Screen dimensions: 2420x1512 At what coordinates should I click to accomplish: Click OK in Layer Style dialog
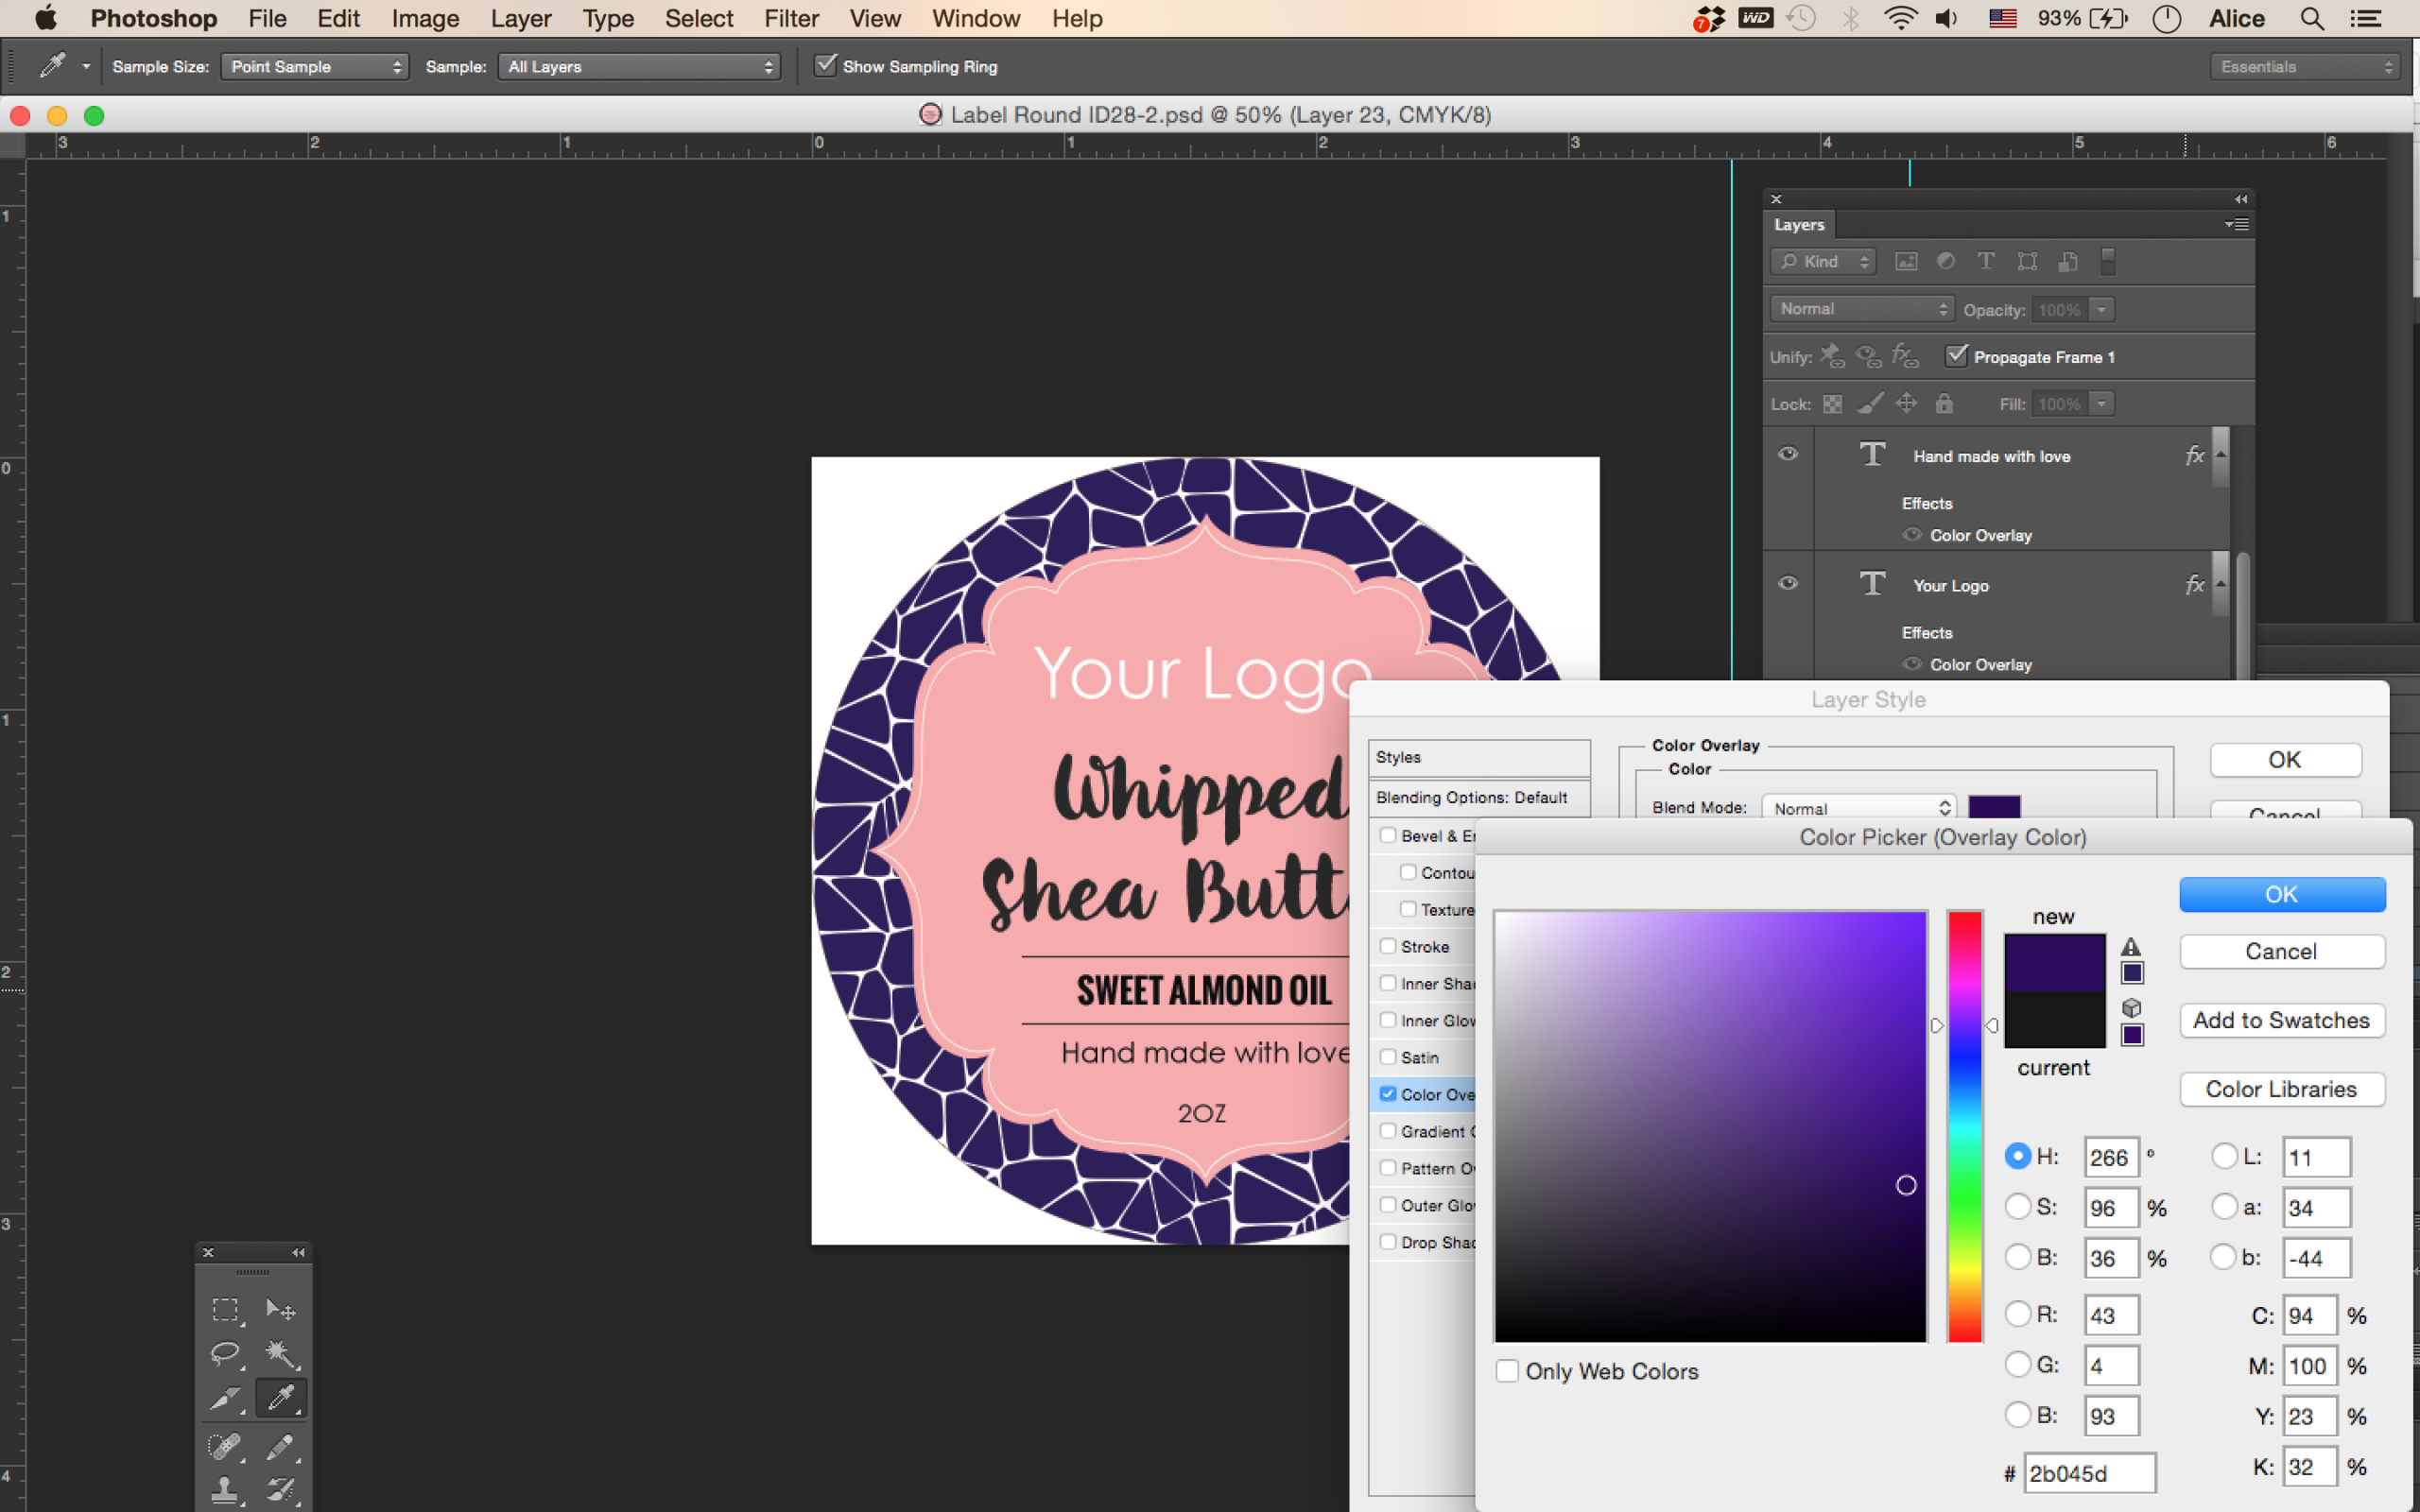pyautogui.click(x=2285, y=759)
